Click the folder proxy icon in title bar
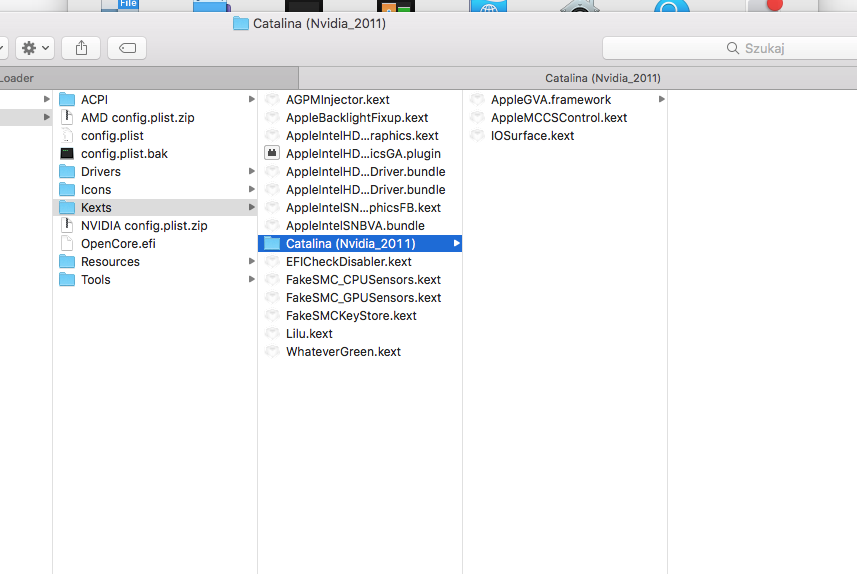This screenshot has width=857, height=574. click(x=240, y=24)
